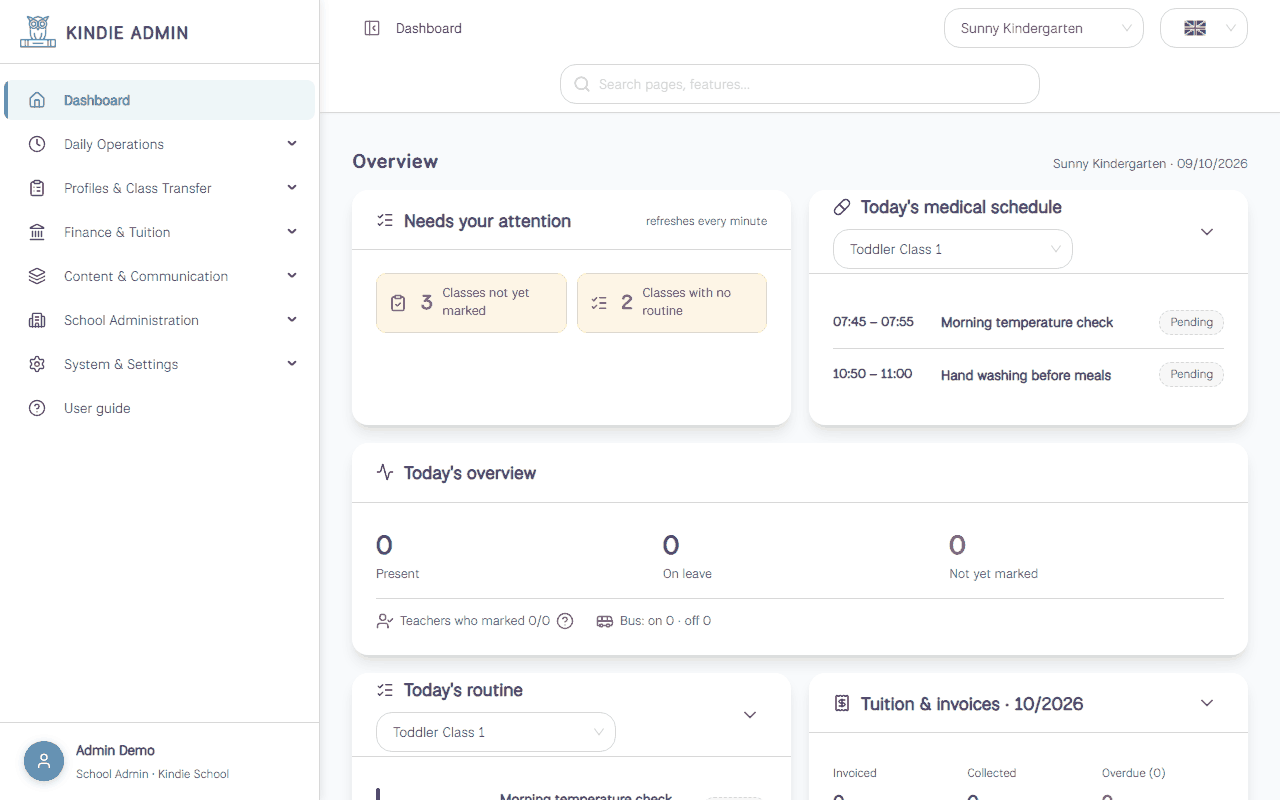Open the Sunny Kindergarten school dropdown
This screenshot has width=1280, height=800.
tap(1044, 28)
